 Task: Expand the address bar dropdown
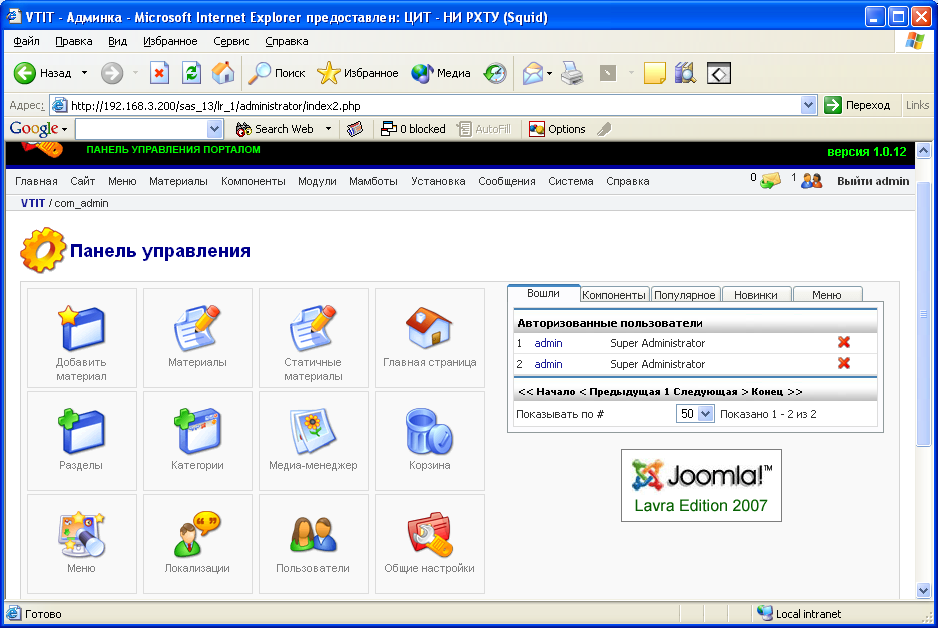[808, 106]
